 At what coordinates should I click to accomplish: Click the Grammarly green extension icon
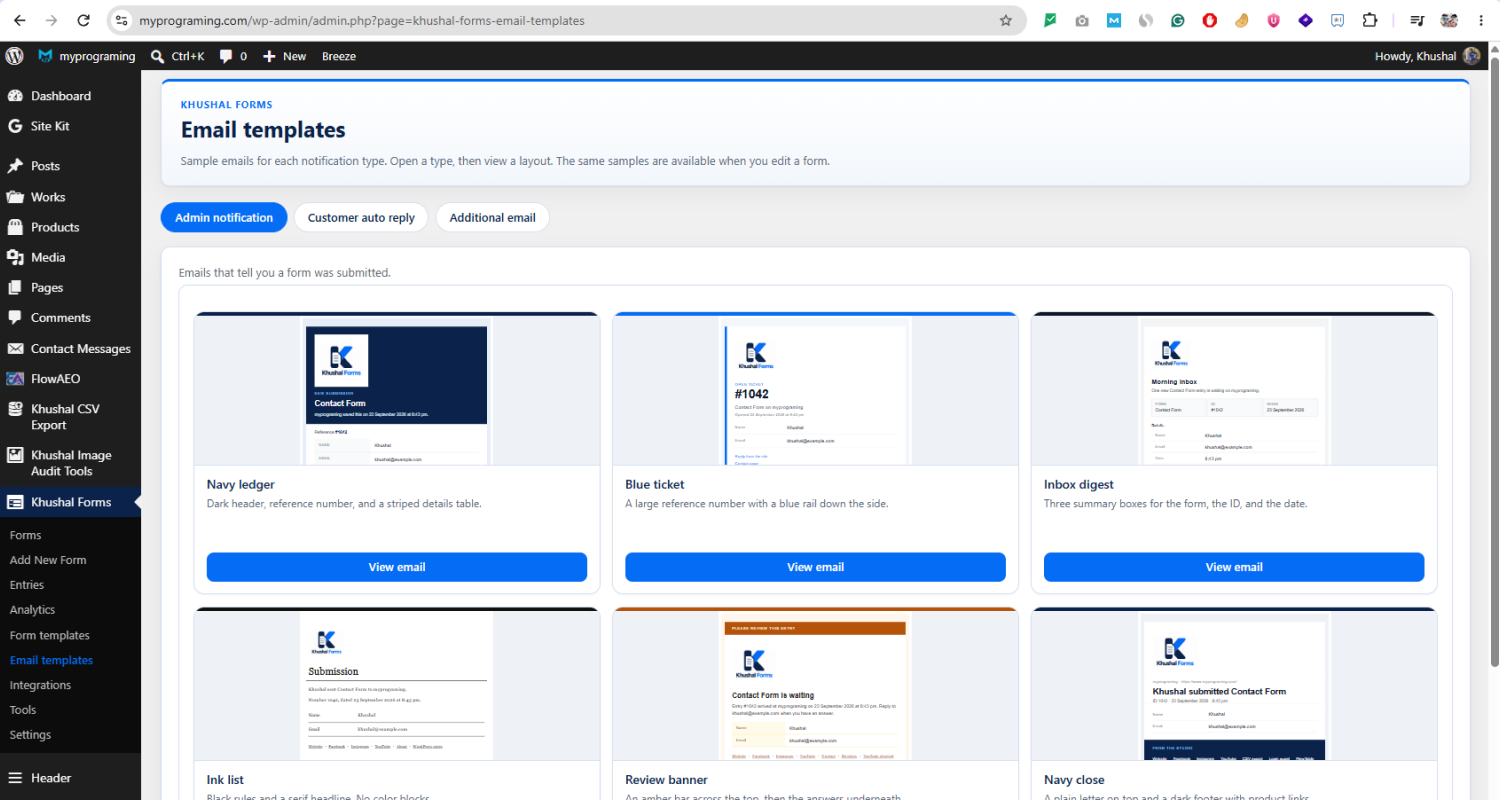click(1178, 20)
